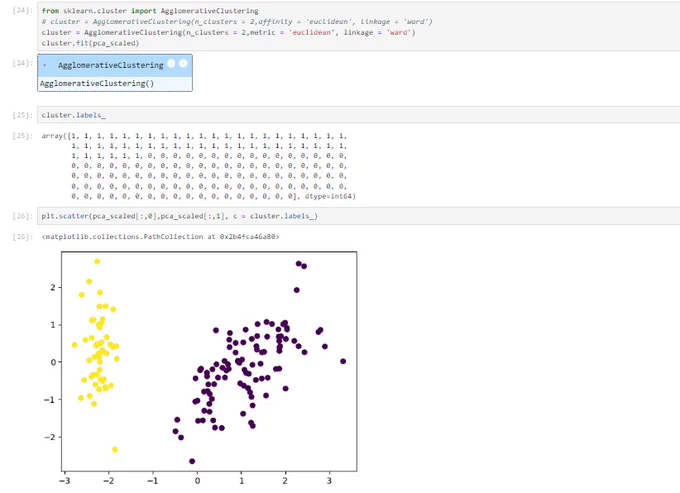This screenshot has height=493, width=680.
Task: Click the y-axis tick label '−2'
Action: 50,437
